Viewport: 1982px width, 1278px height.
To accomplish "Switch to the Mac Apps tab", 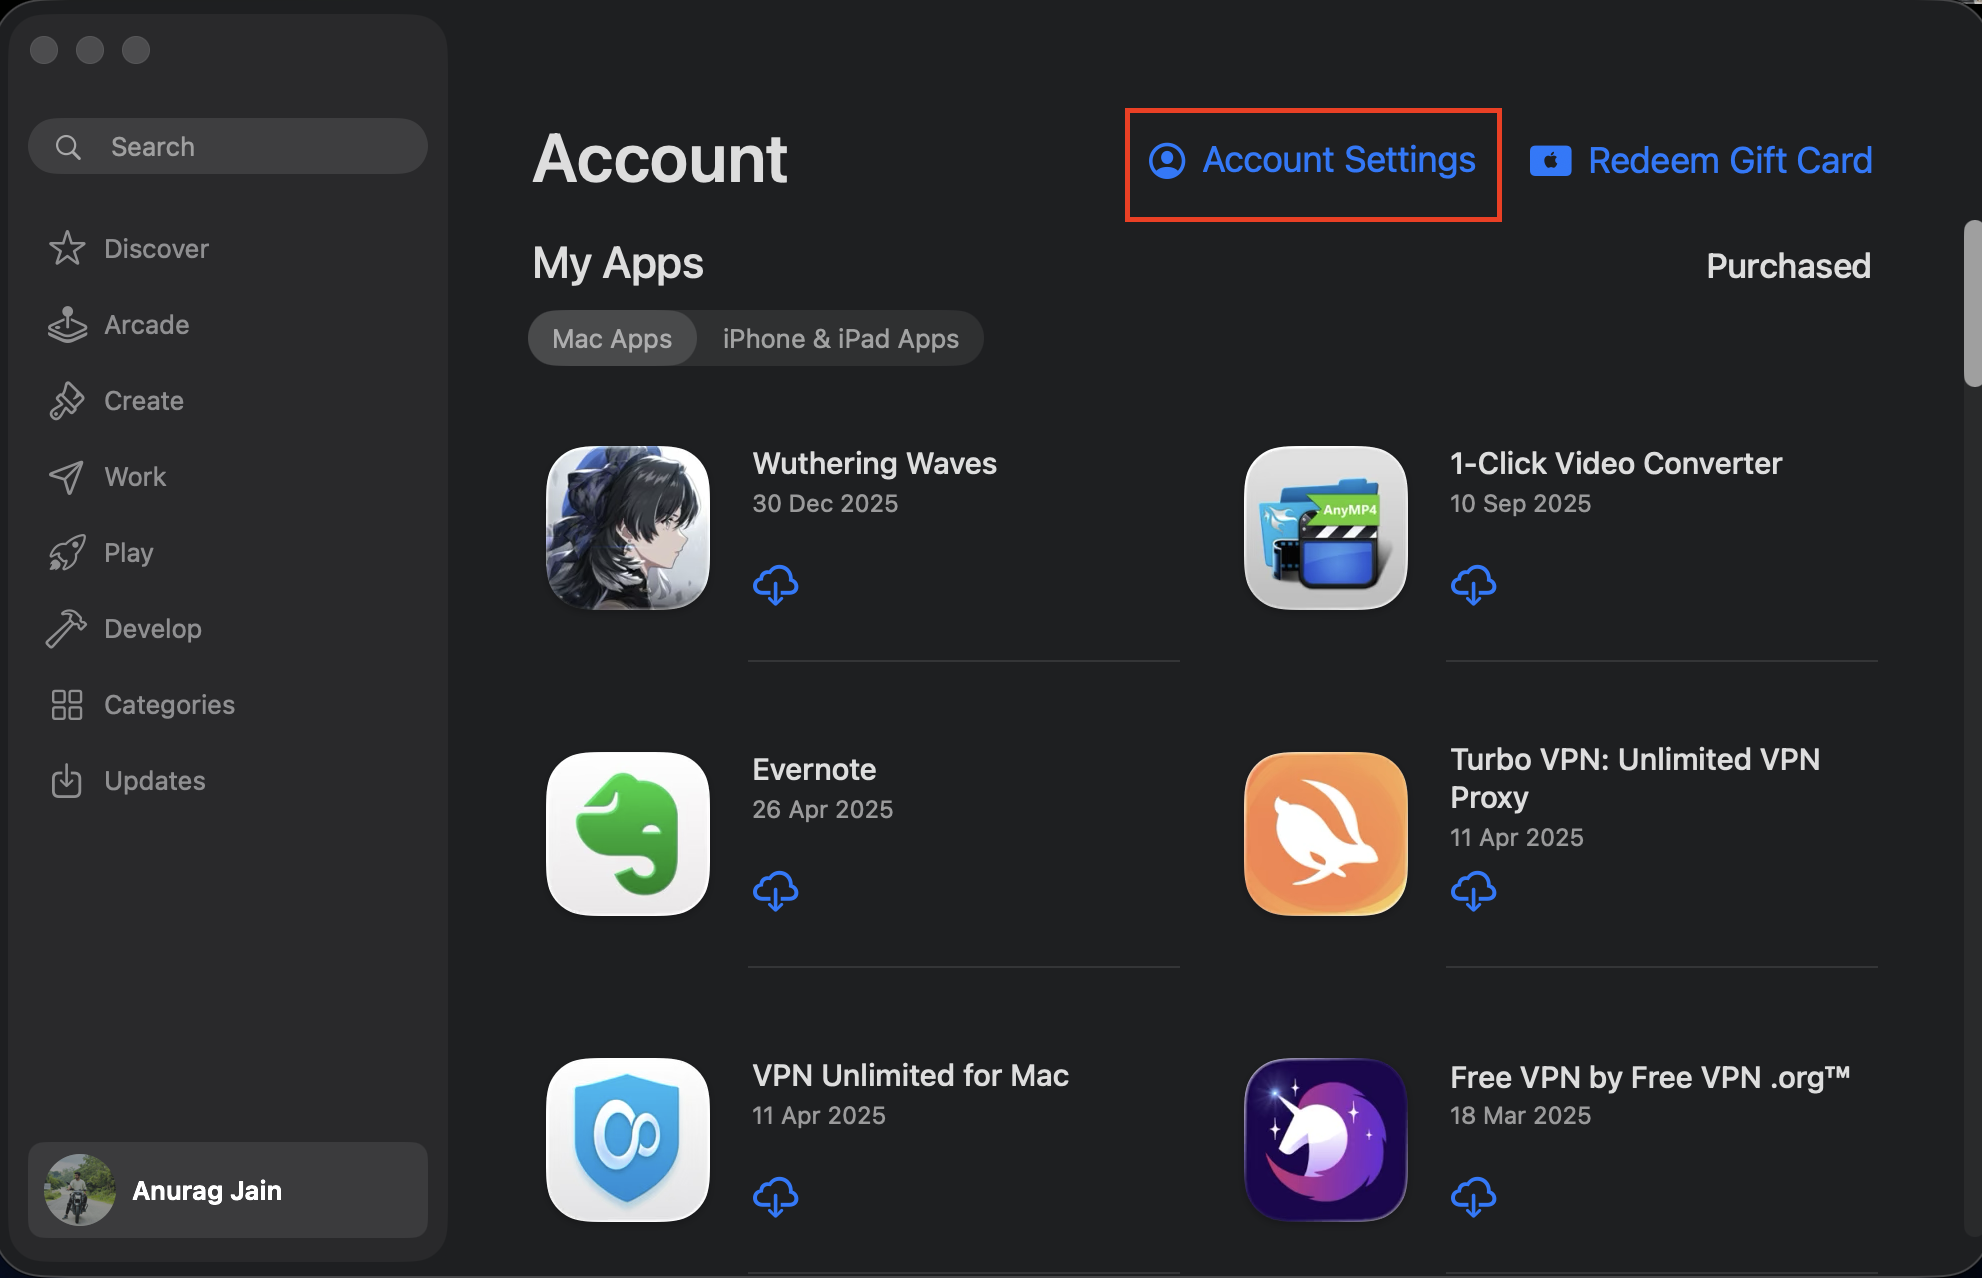I will [611, 338].
